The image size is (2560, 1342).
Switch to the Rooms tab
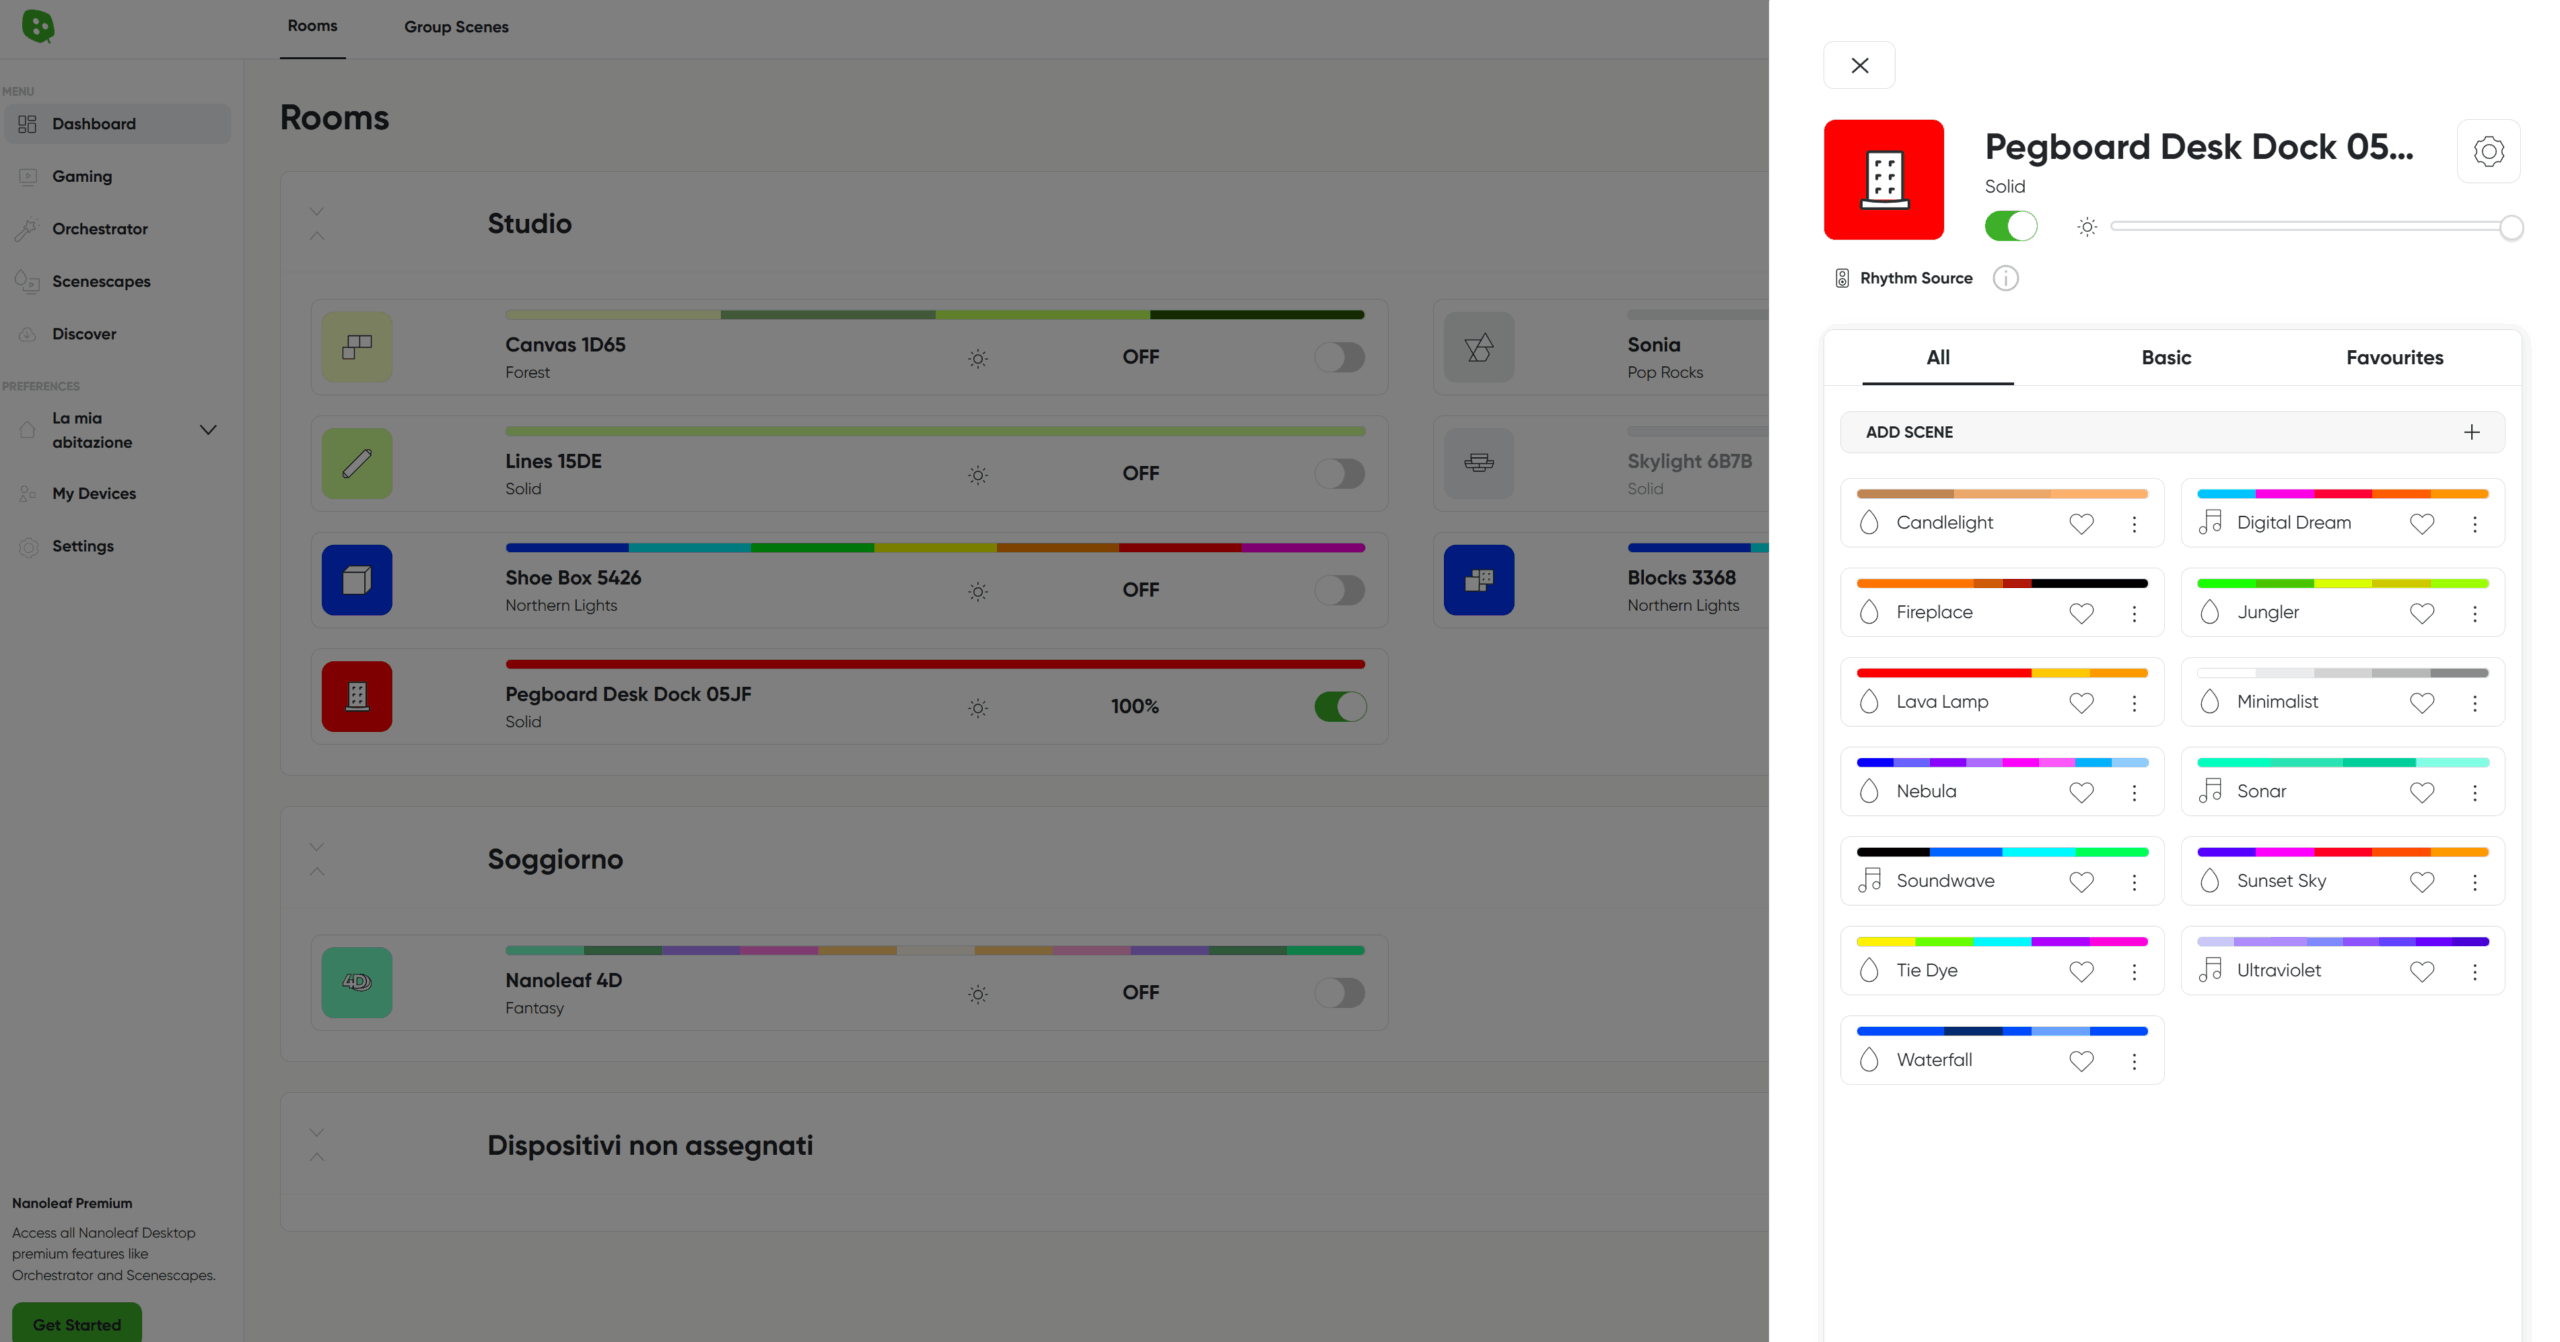[x=312, y=26]
